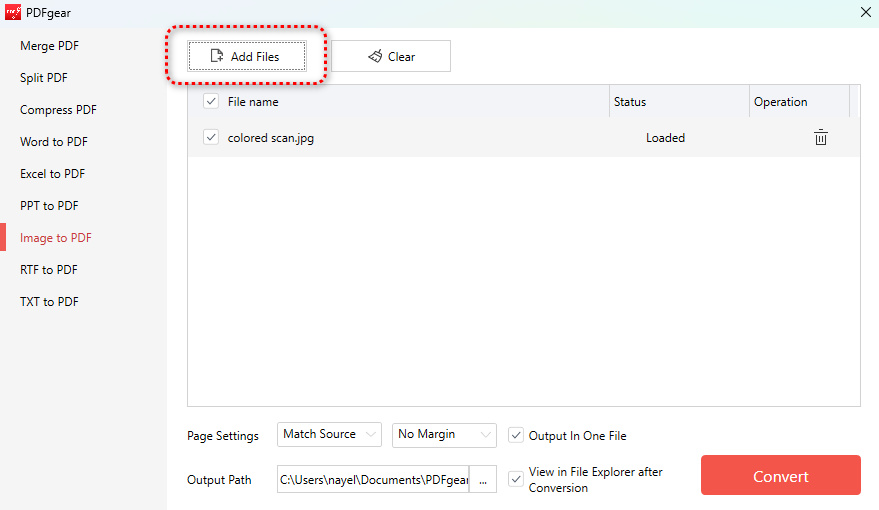Open TXT to PDF converter

49,302
